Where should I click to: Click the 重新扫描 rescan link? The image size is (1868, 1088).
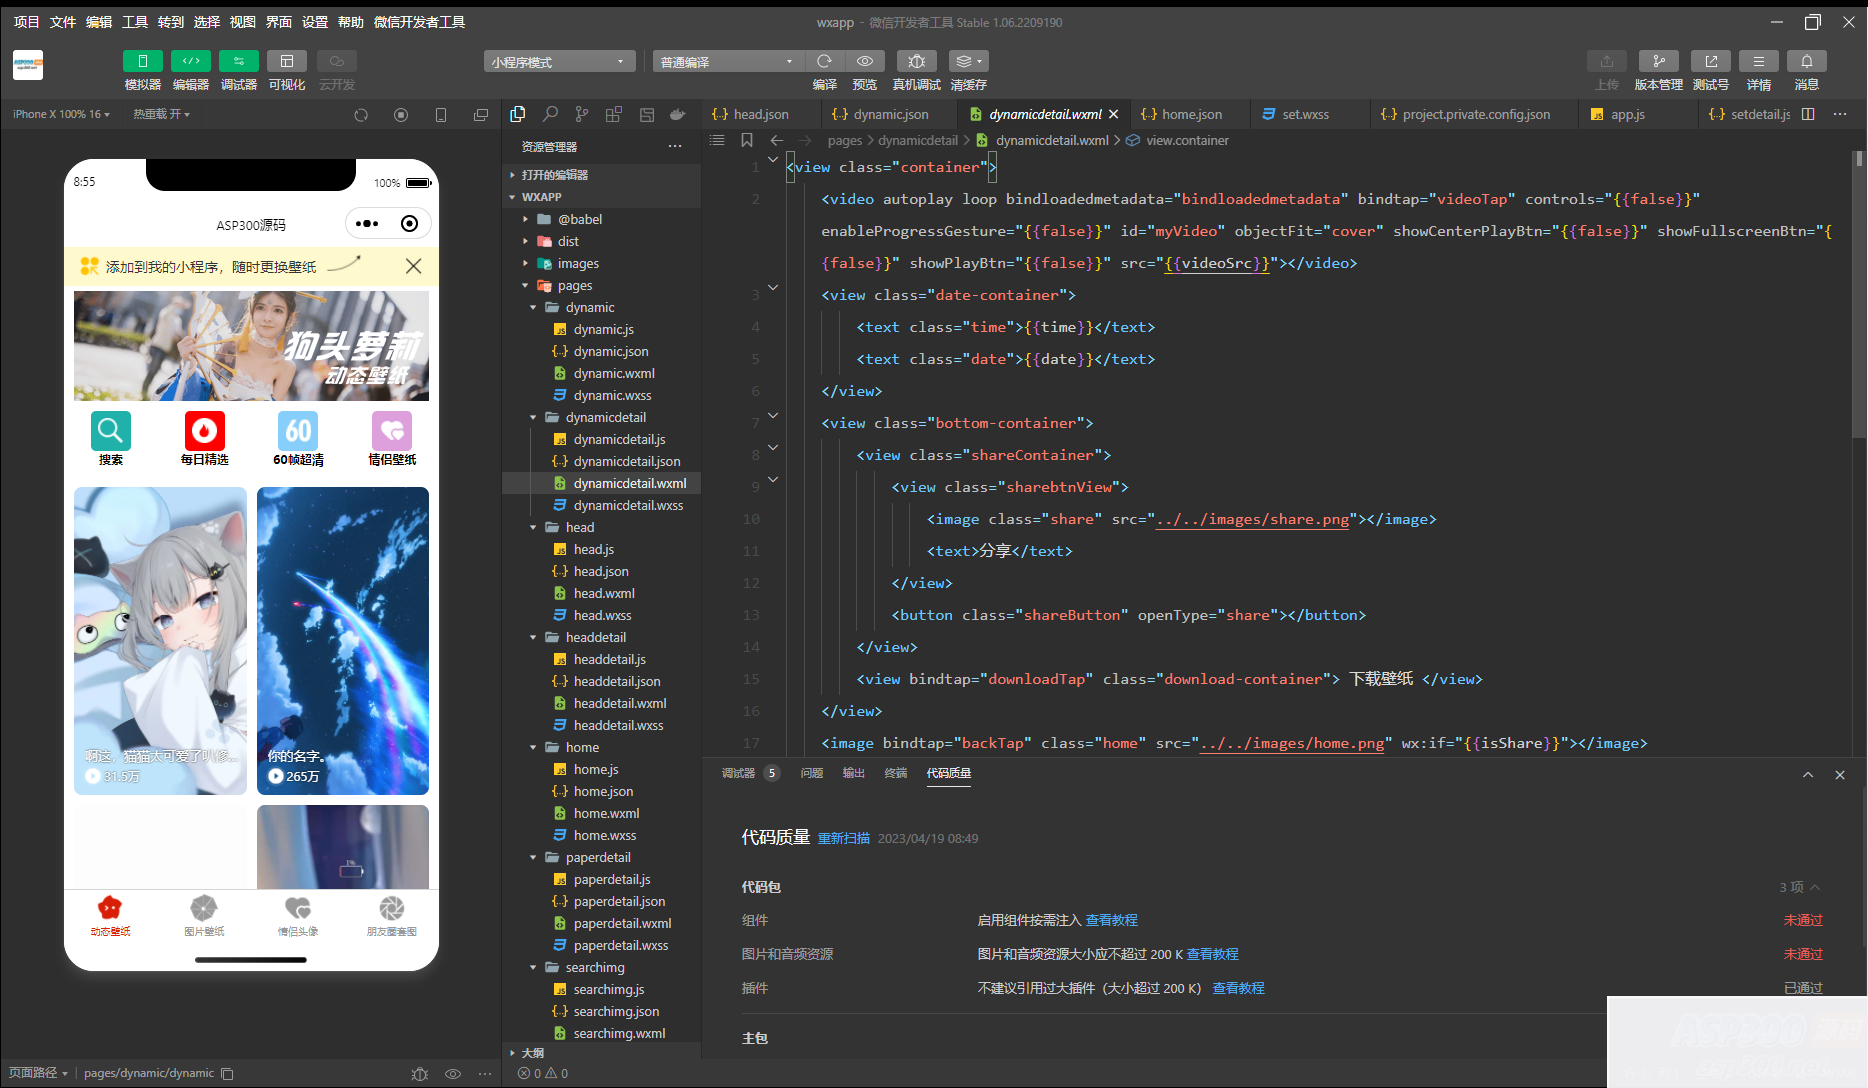coord(843,839)
